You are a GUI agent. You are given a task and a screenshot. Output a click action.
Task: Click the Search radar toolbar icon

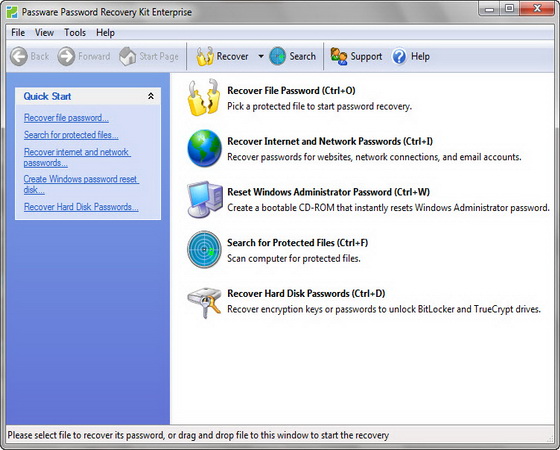(x=278, y=56)
